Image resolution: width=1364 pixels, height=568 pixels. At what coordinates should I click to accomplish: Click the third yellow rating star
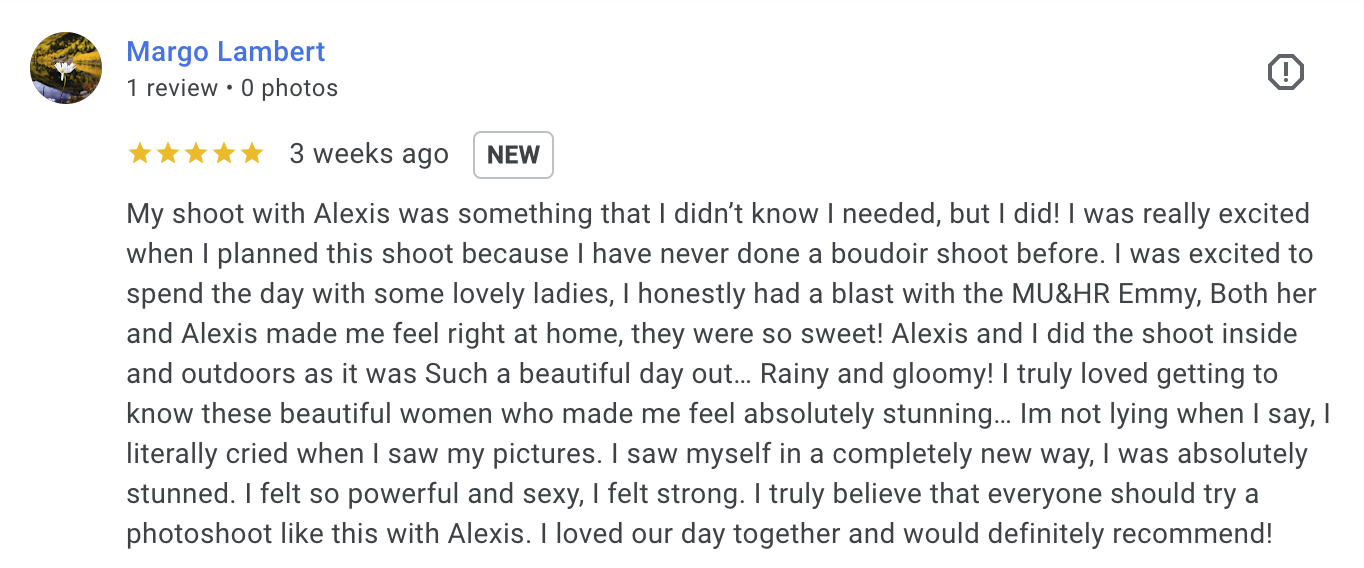(x=196, y=153)
